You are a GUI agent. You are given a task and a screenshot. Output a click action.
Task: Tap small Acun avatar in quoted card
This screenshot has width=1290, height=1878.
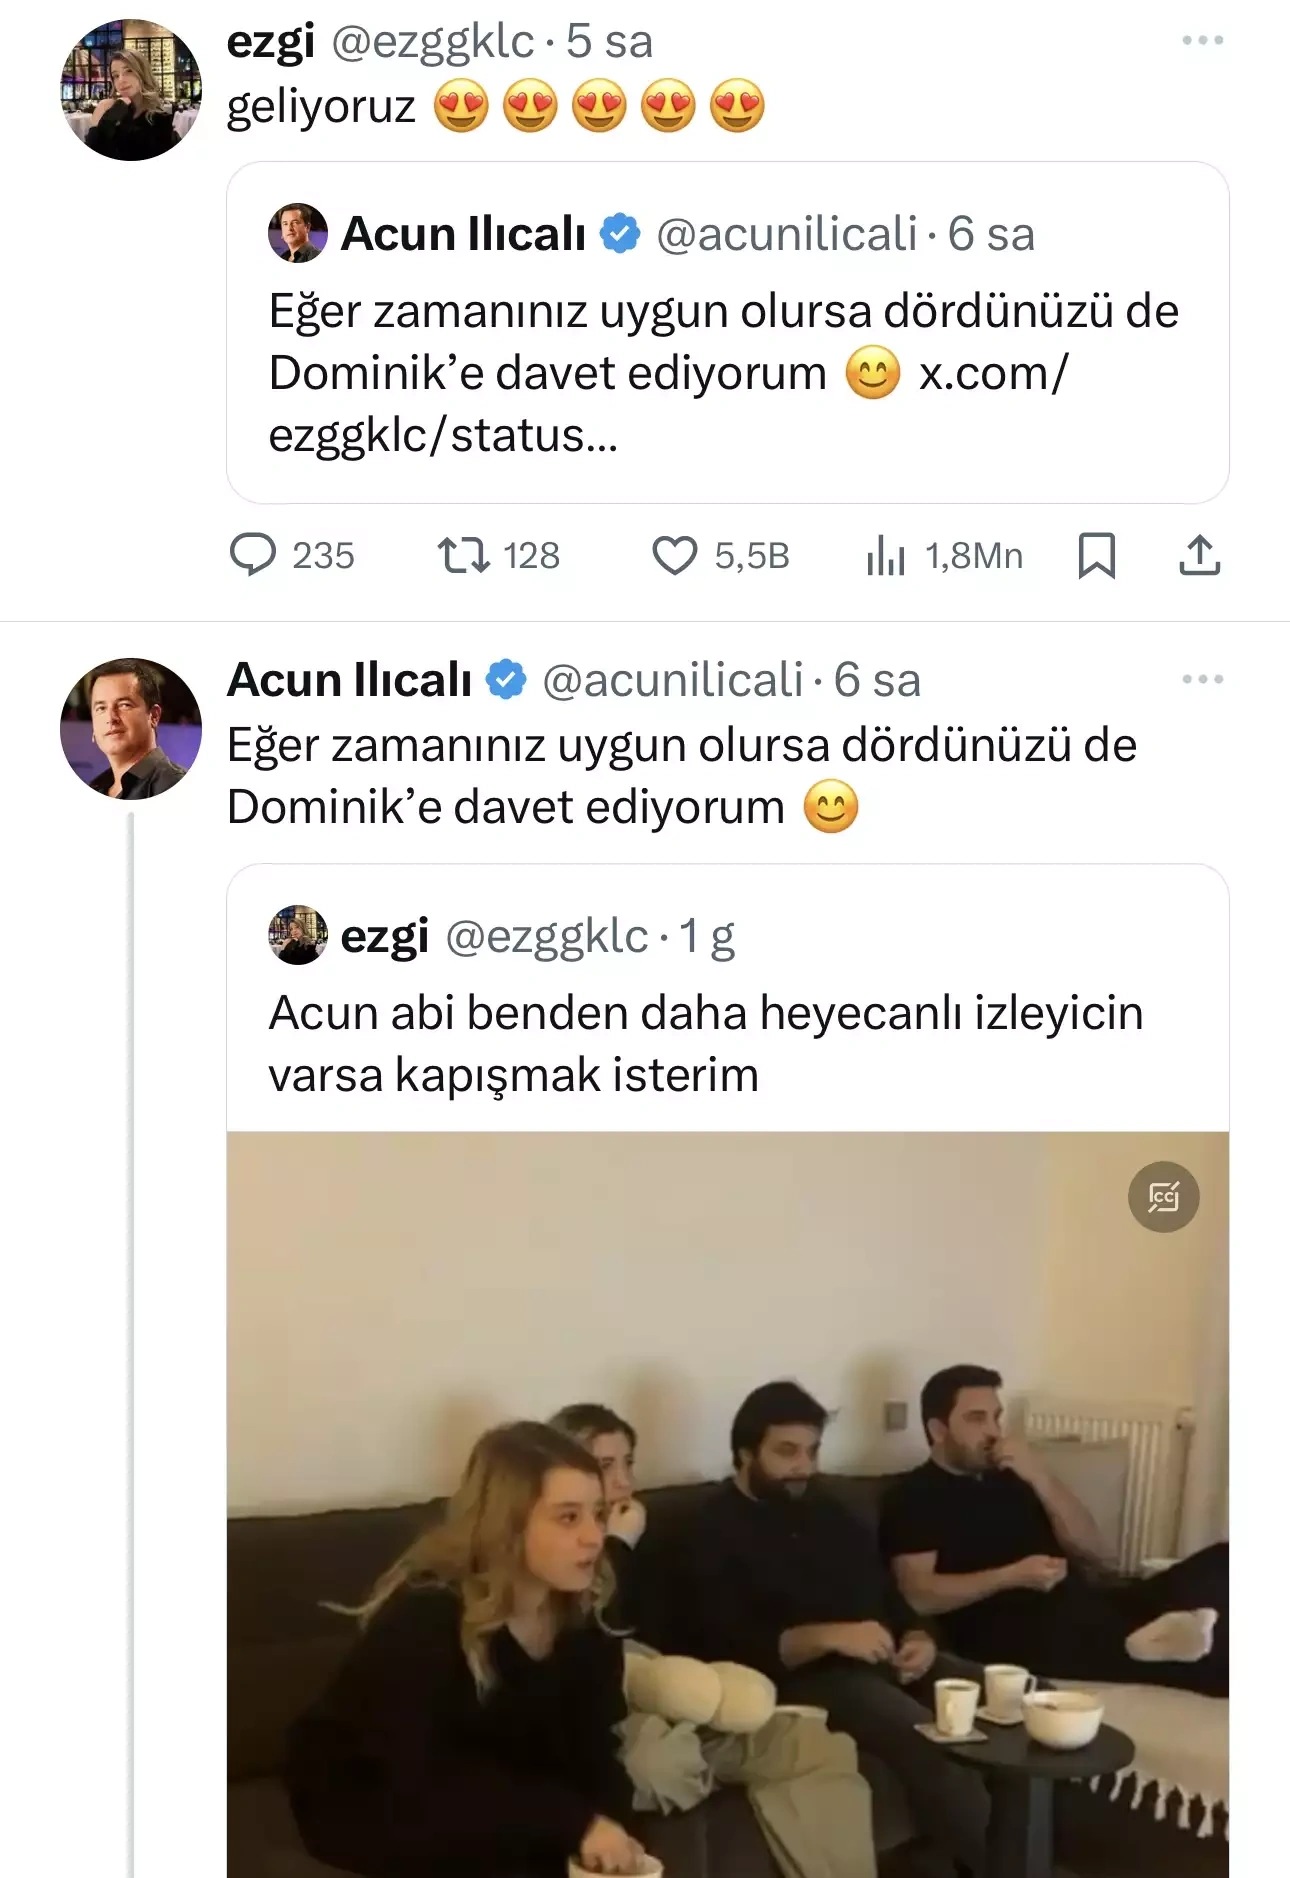[x=298, y=234]
